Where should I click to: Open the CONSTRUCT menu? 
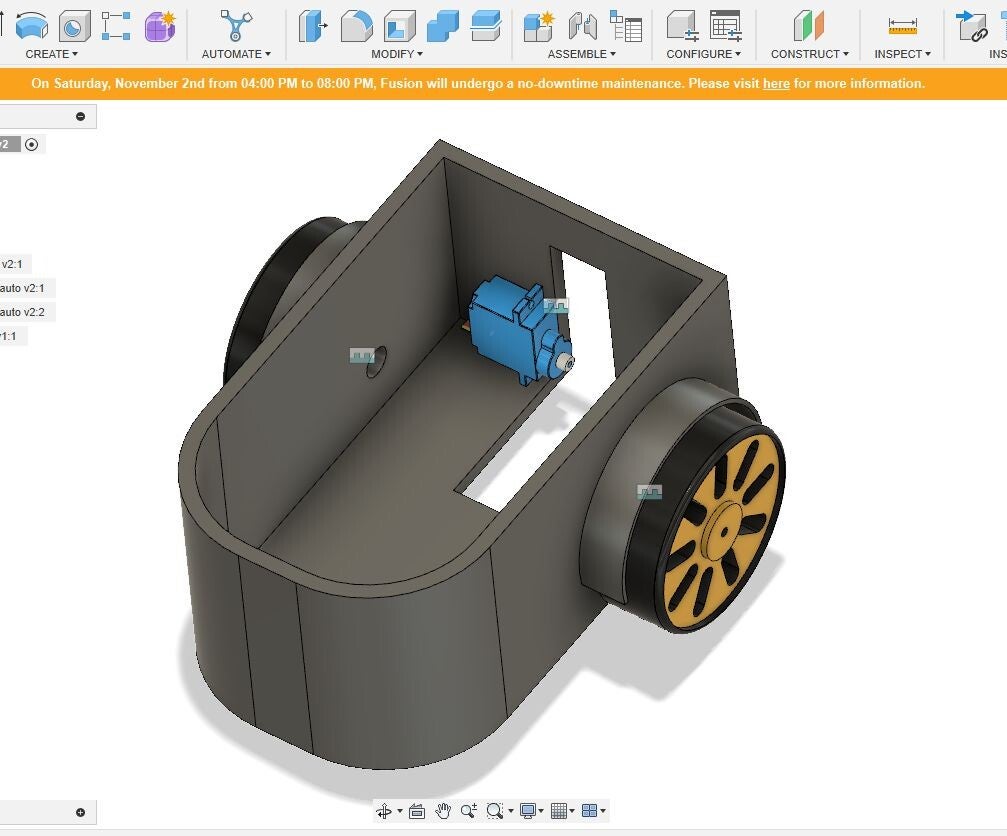coord(809,54)
